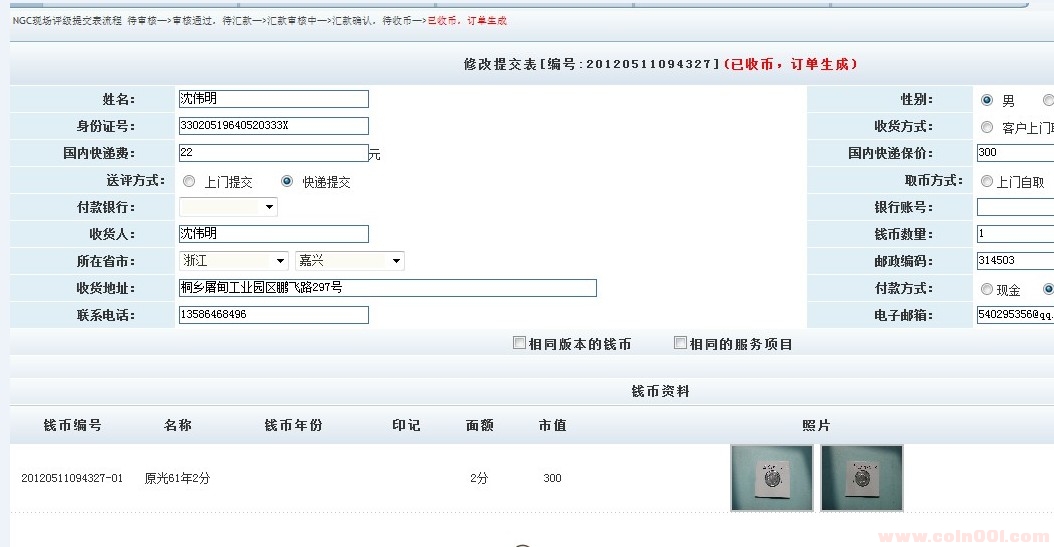Click the 收货地址 address field
Viewport: 1054px width, 547px height.
(387, 288)
